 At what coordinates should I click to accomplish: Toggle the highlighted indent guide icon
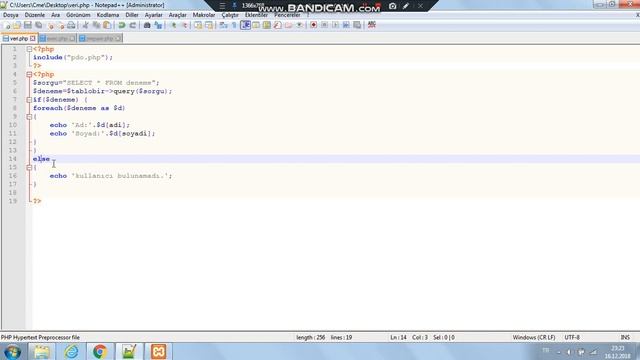[245, 25]
